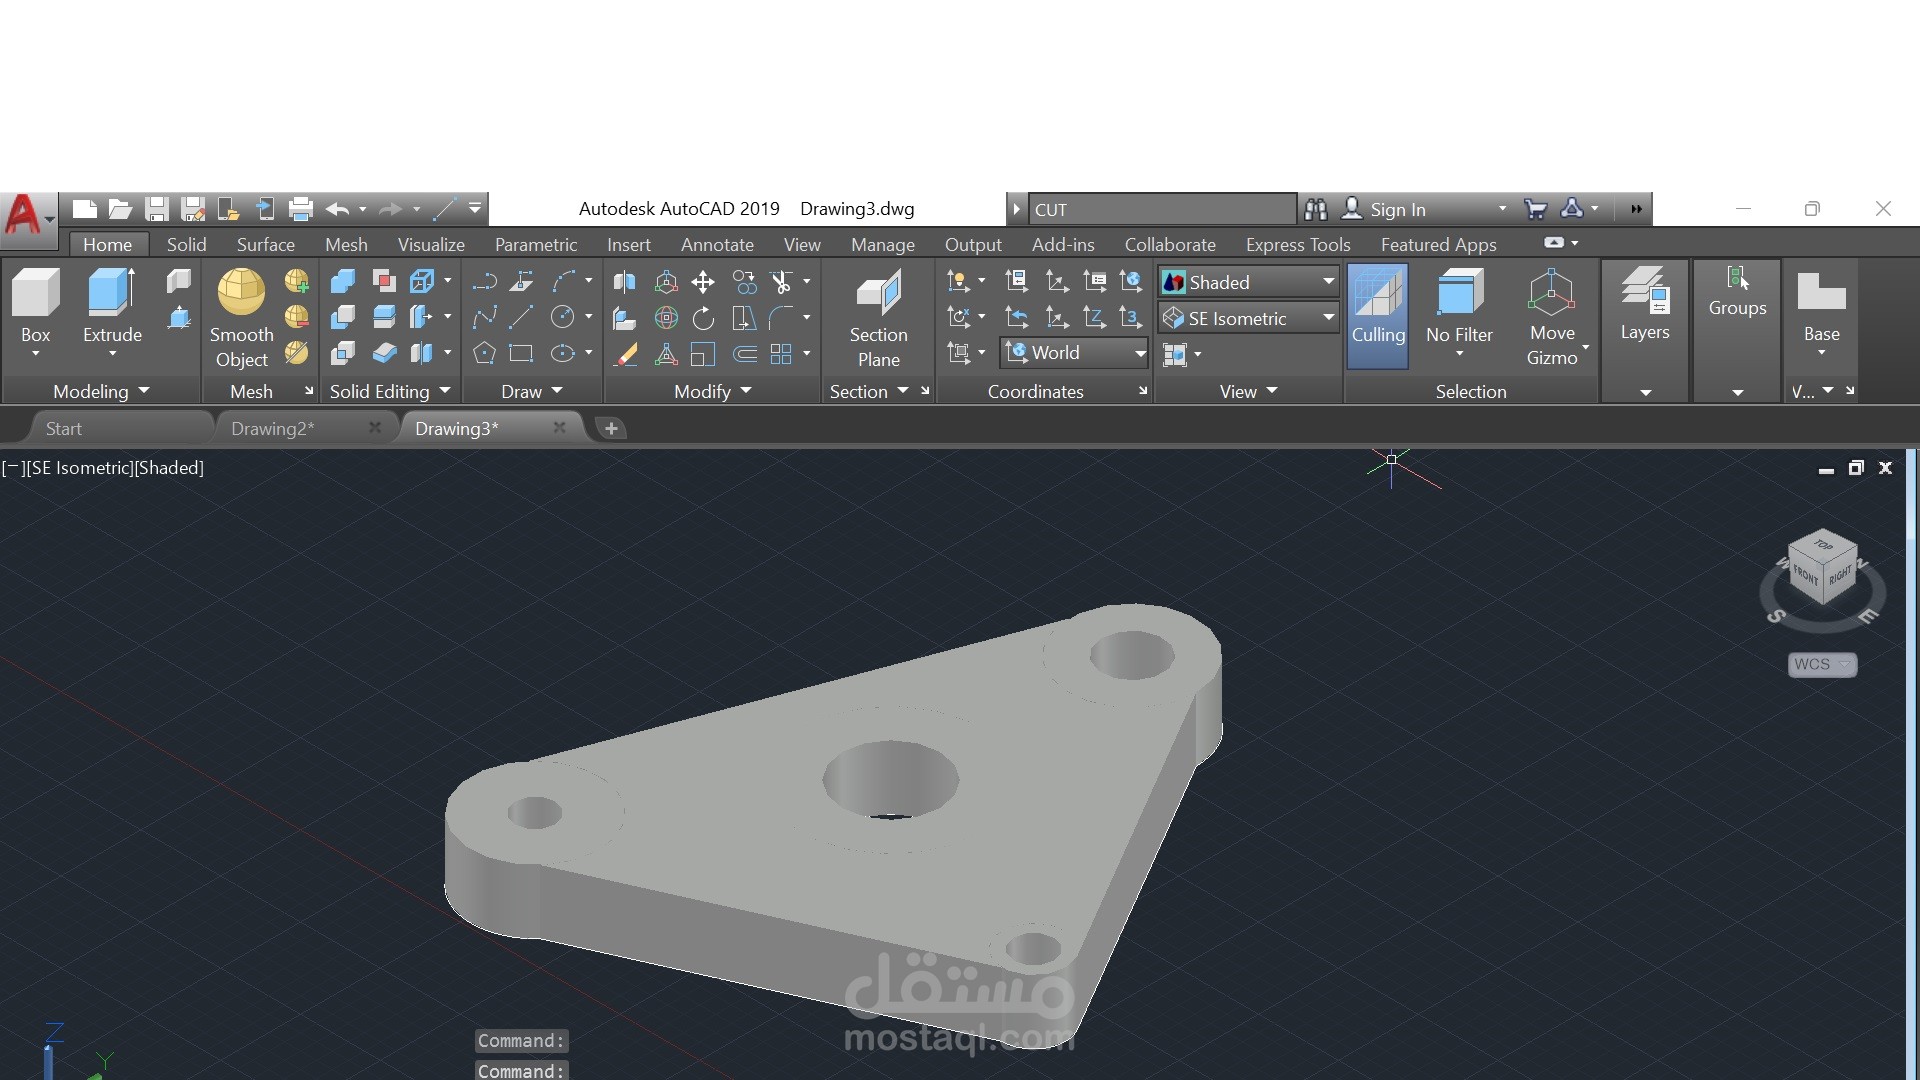Switch to the Solid ribbon tab
The height and width of the screenshot is (1080, 1920).
coord(186,244)
